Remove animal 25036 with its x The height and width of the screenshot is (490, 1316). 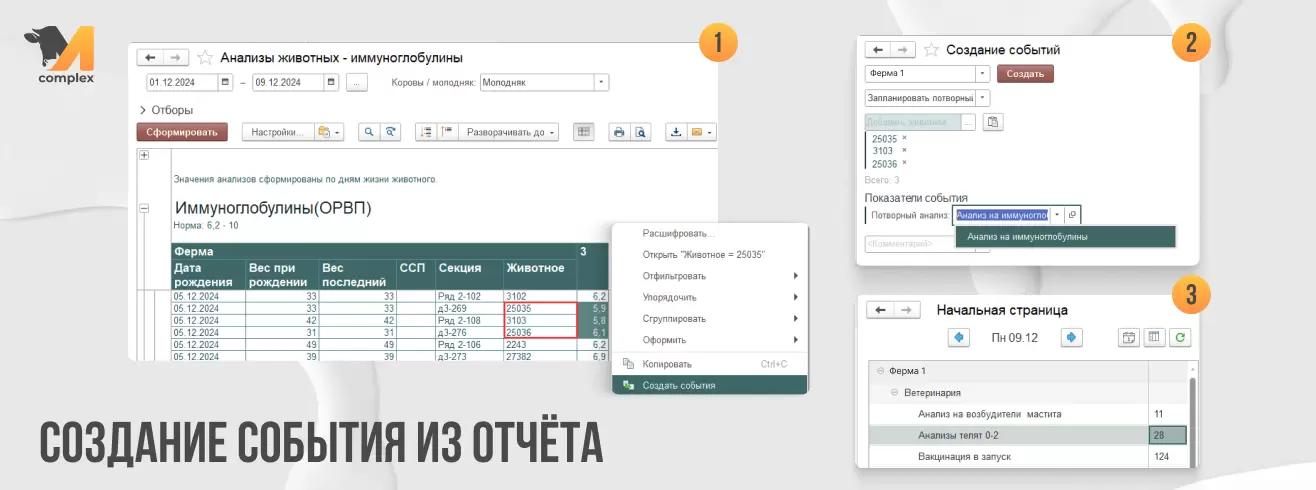coord(904,162)
